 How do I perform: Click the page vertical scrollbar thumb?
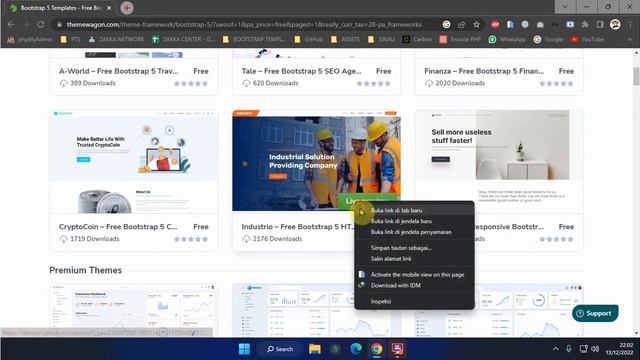636,76
